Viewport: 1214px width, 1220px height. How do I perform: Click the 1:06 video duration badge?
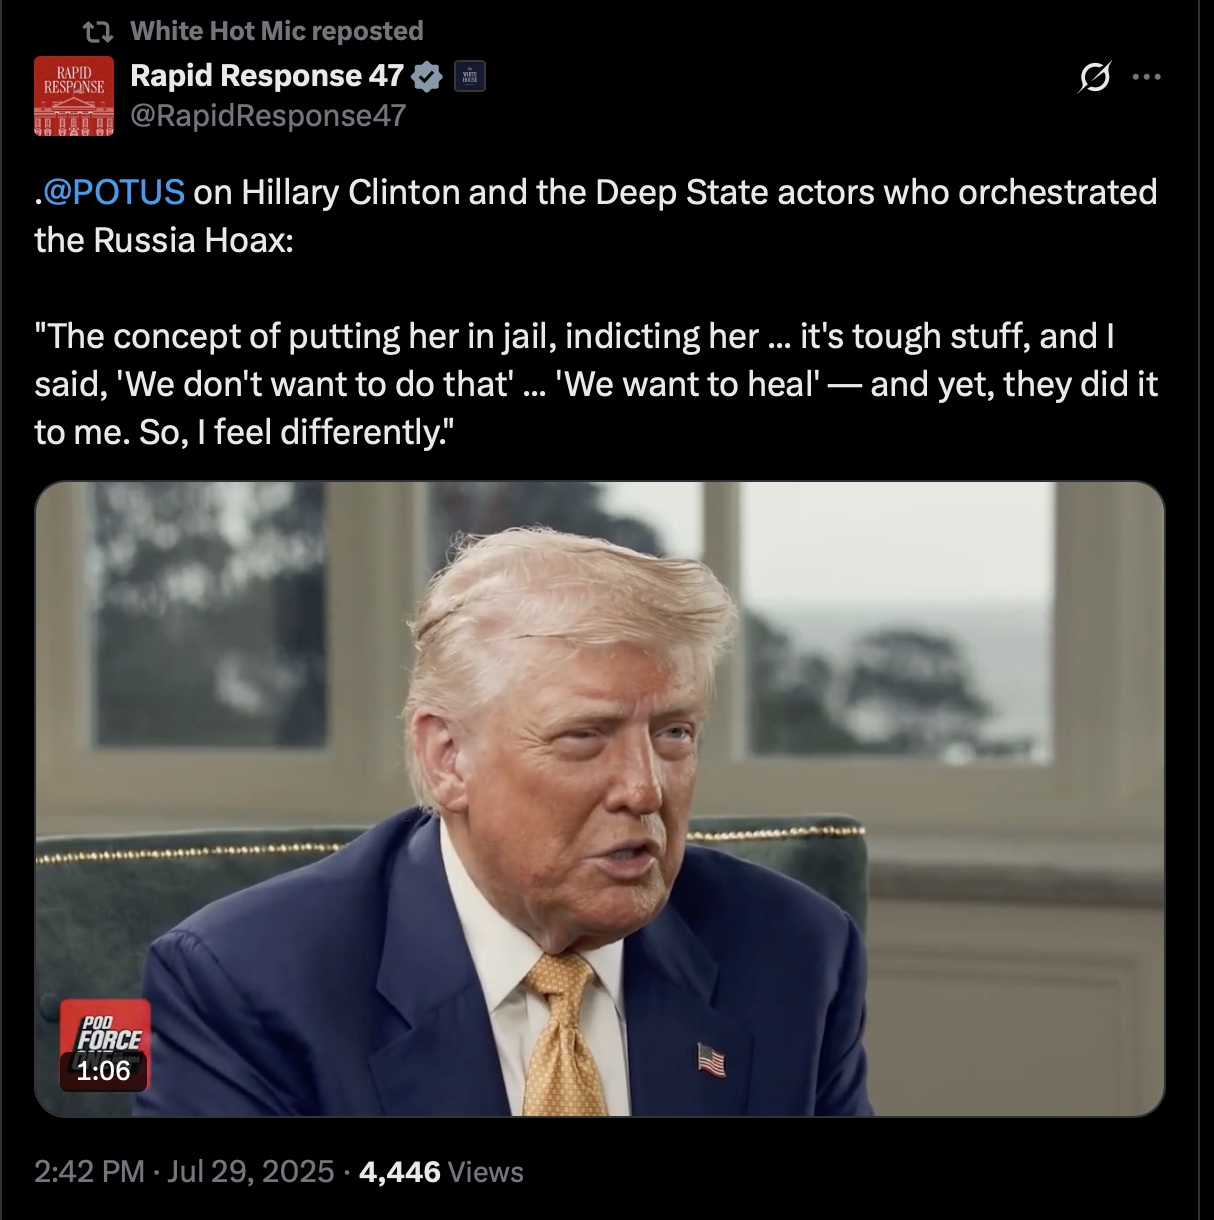103,1071
